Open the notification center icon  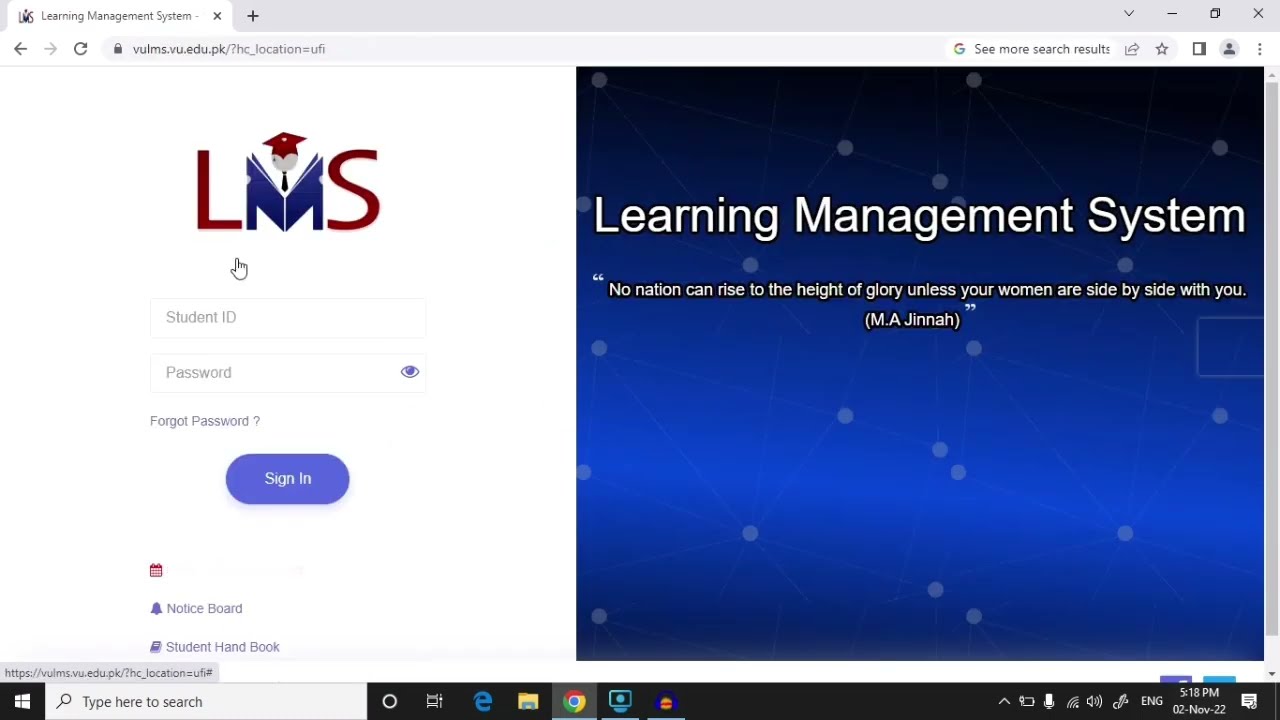[1249, 702]
